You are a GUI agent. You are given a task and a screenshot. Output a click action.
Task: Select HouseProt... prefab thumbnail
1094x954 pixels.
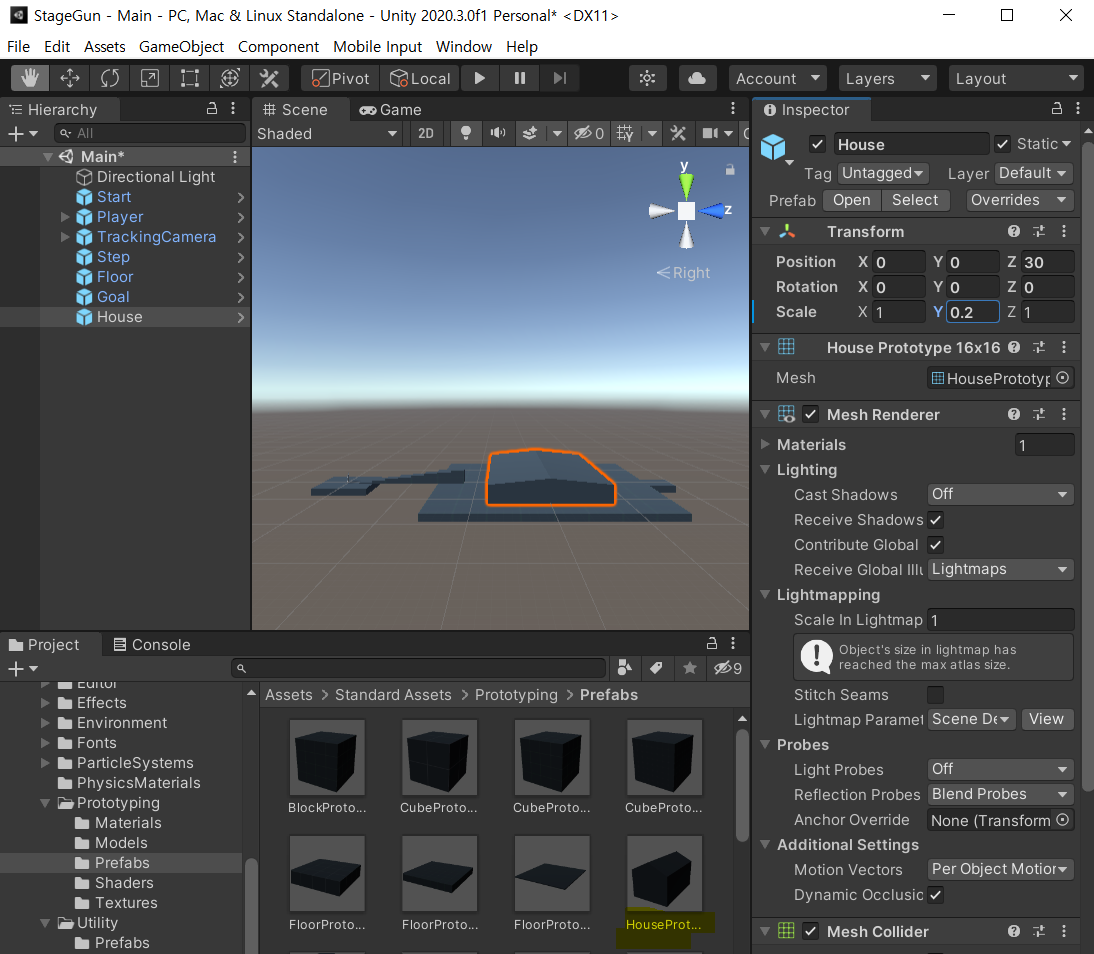tap(664, 874)
